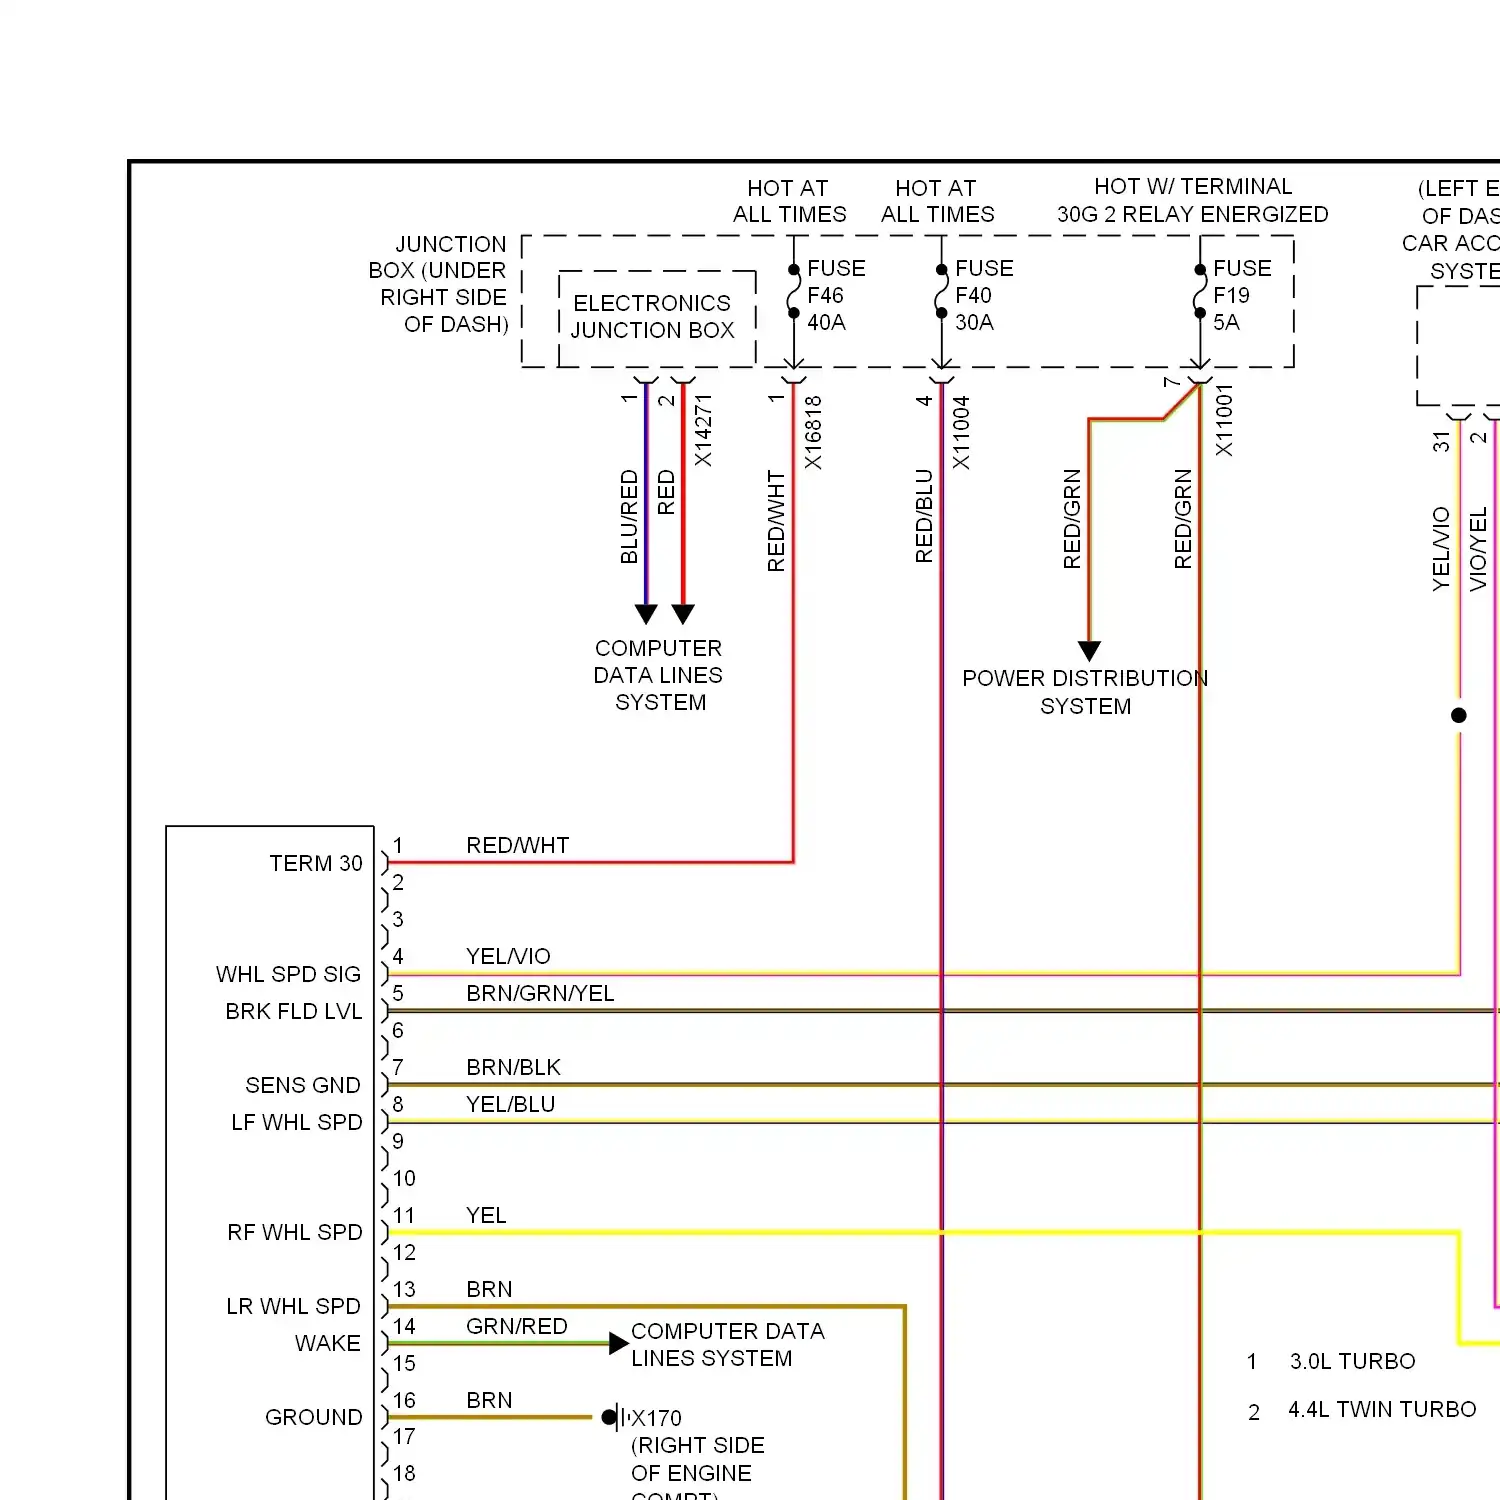
Task: Click COMPUTER DATA LINES SYSTEM below junction box
Action: pos(658,675)
